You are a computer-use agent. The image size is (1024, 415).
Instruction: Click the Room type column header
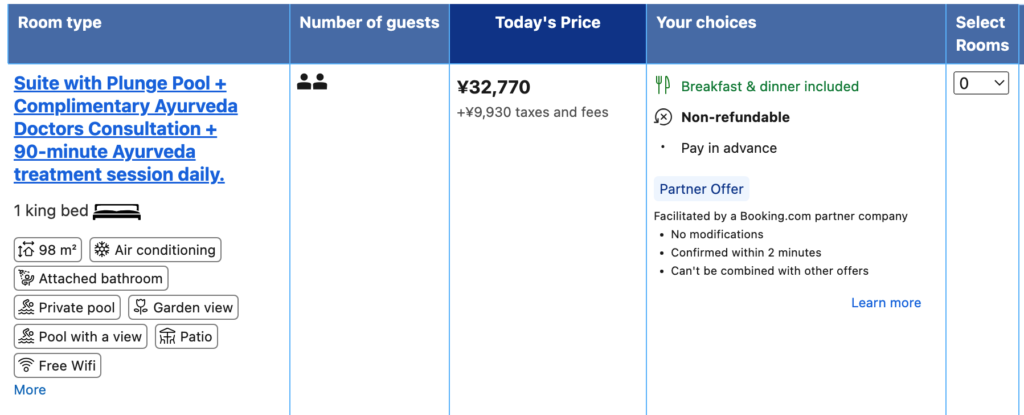click(60, 23)
